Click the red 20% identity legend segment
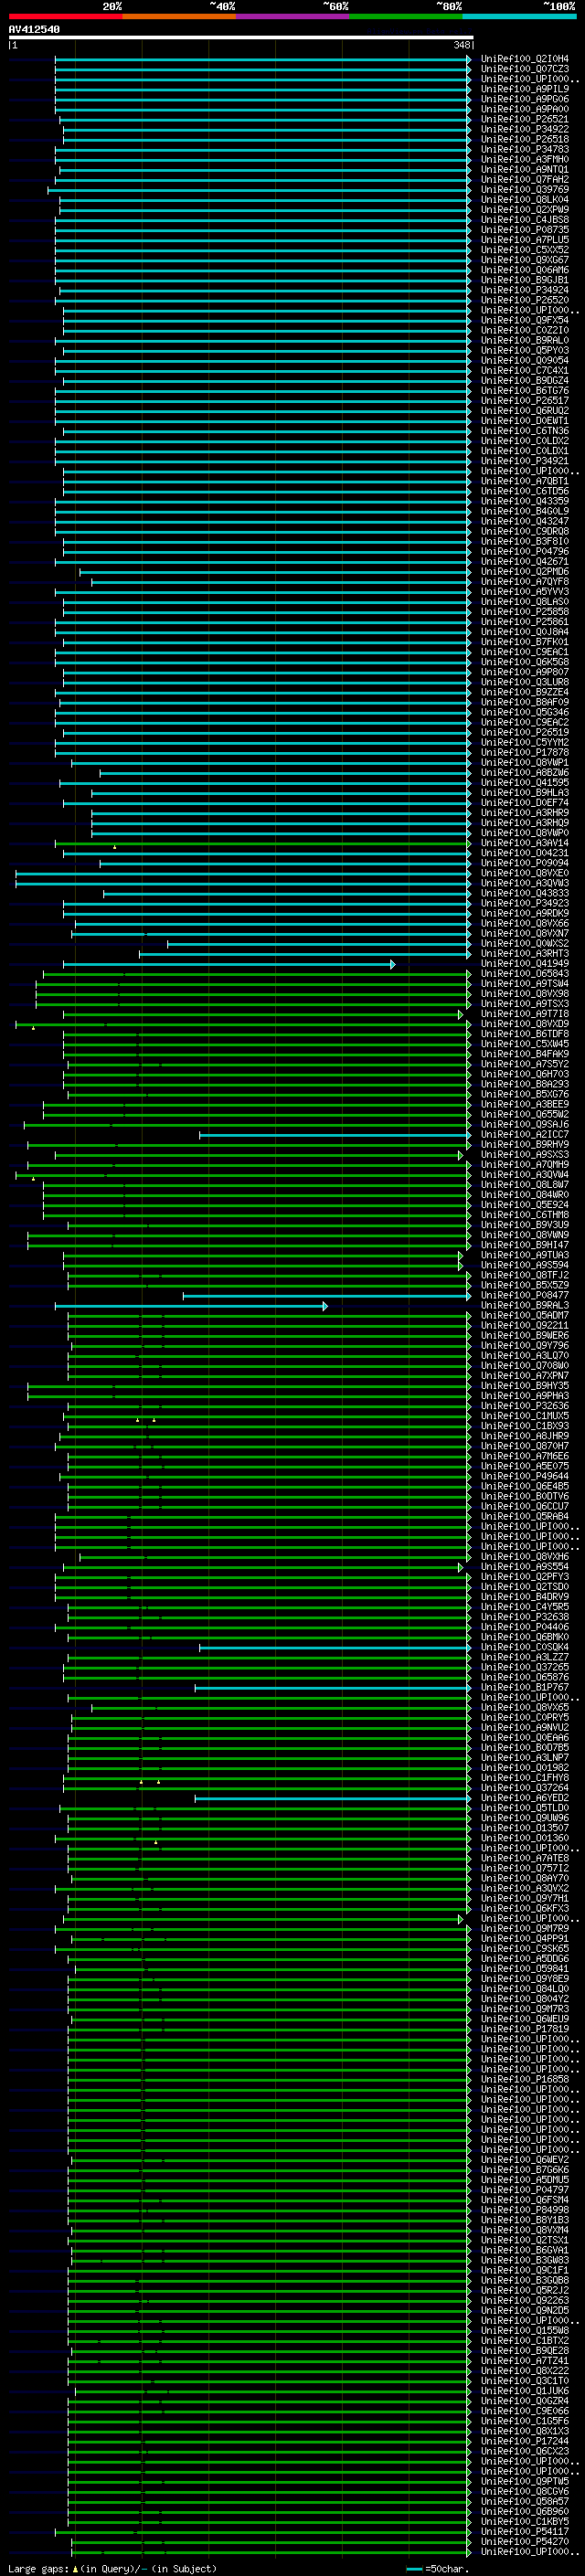 (x=65, y=16)
